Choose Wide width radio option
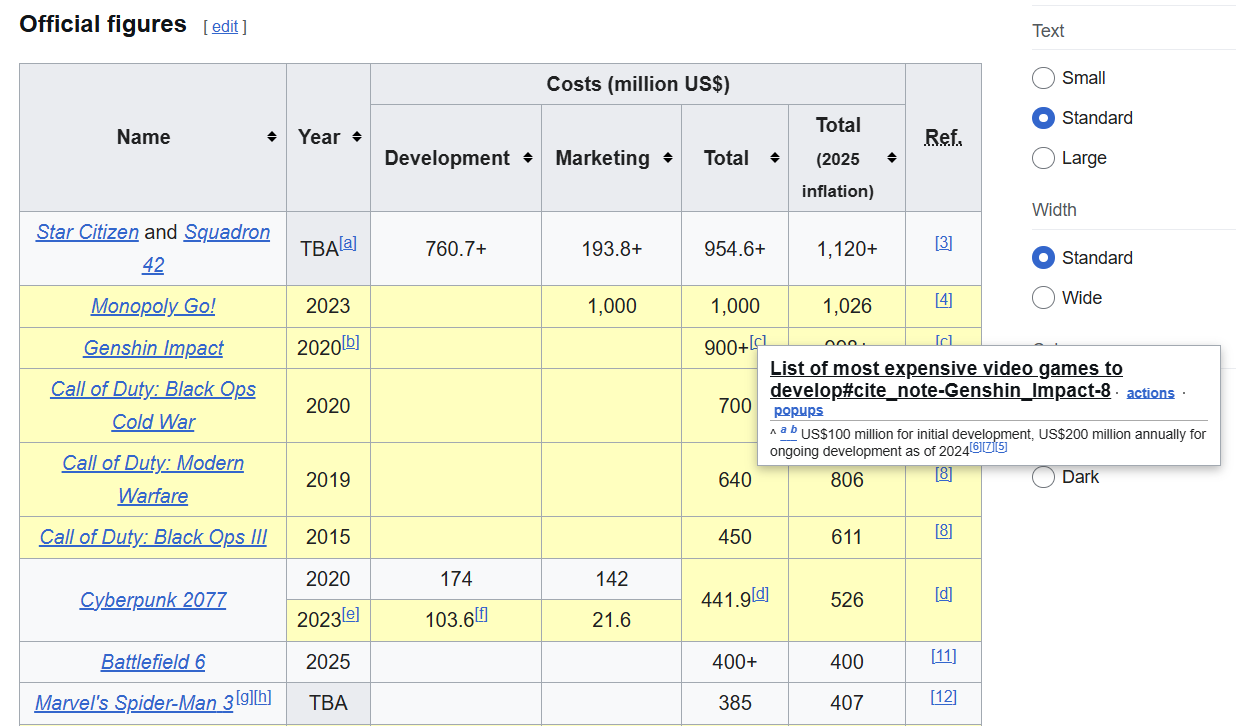 (1043, 298)
